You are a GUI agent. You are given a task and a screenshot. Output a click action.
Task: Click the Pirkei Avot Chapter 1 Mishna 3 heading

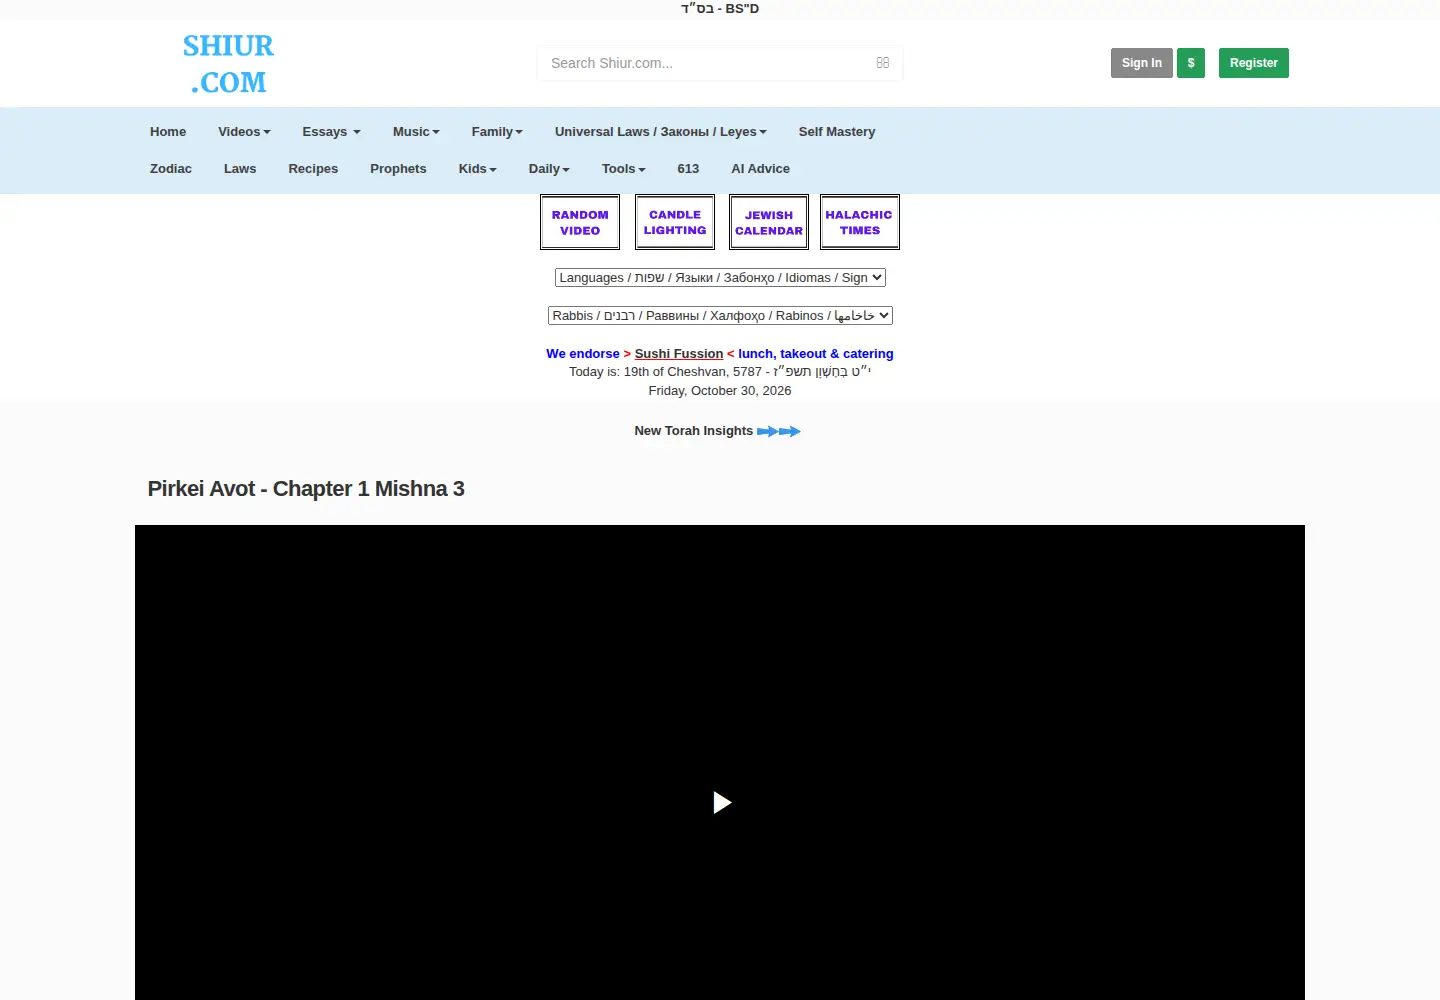306,489
